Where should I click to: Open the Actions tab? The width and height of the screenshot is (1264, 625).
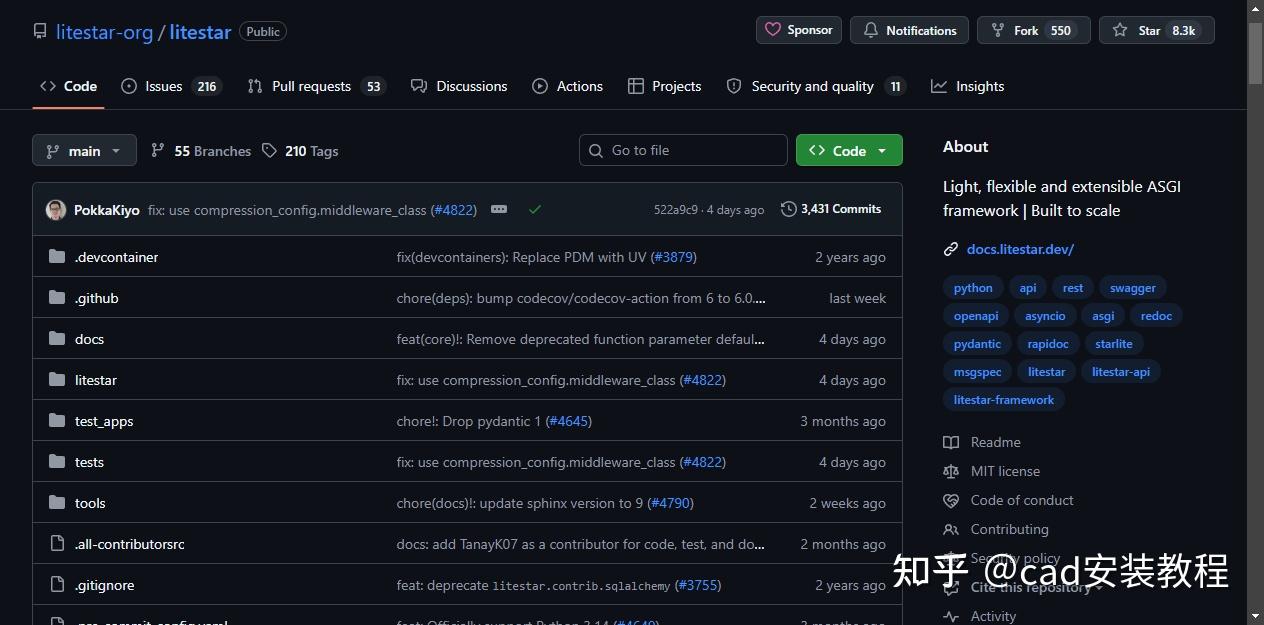568,86
